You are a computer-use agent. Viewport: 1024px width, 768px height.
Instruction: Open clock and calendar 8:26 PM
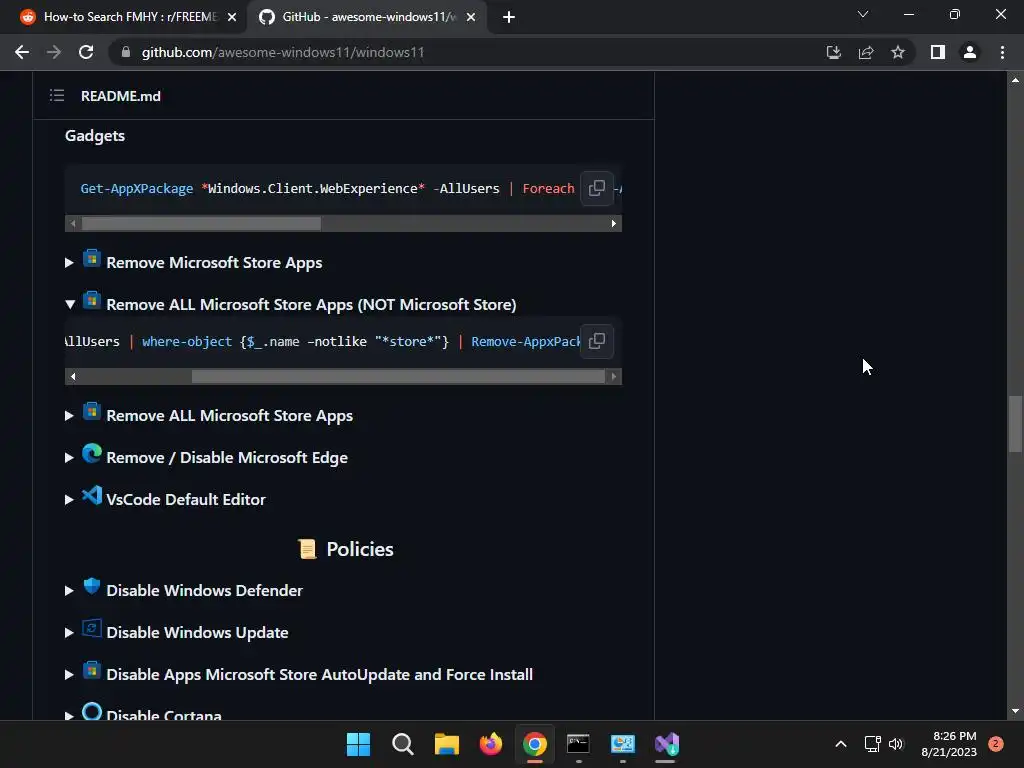point(949,744)
